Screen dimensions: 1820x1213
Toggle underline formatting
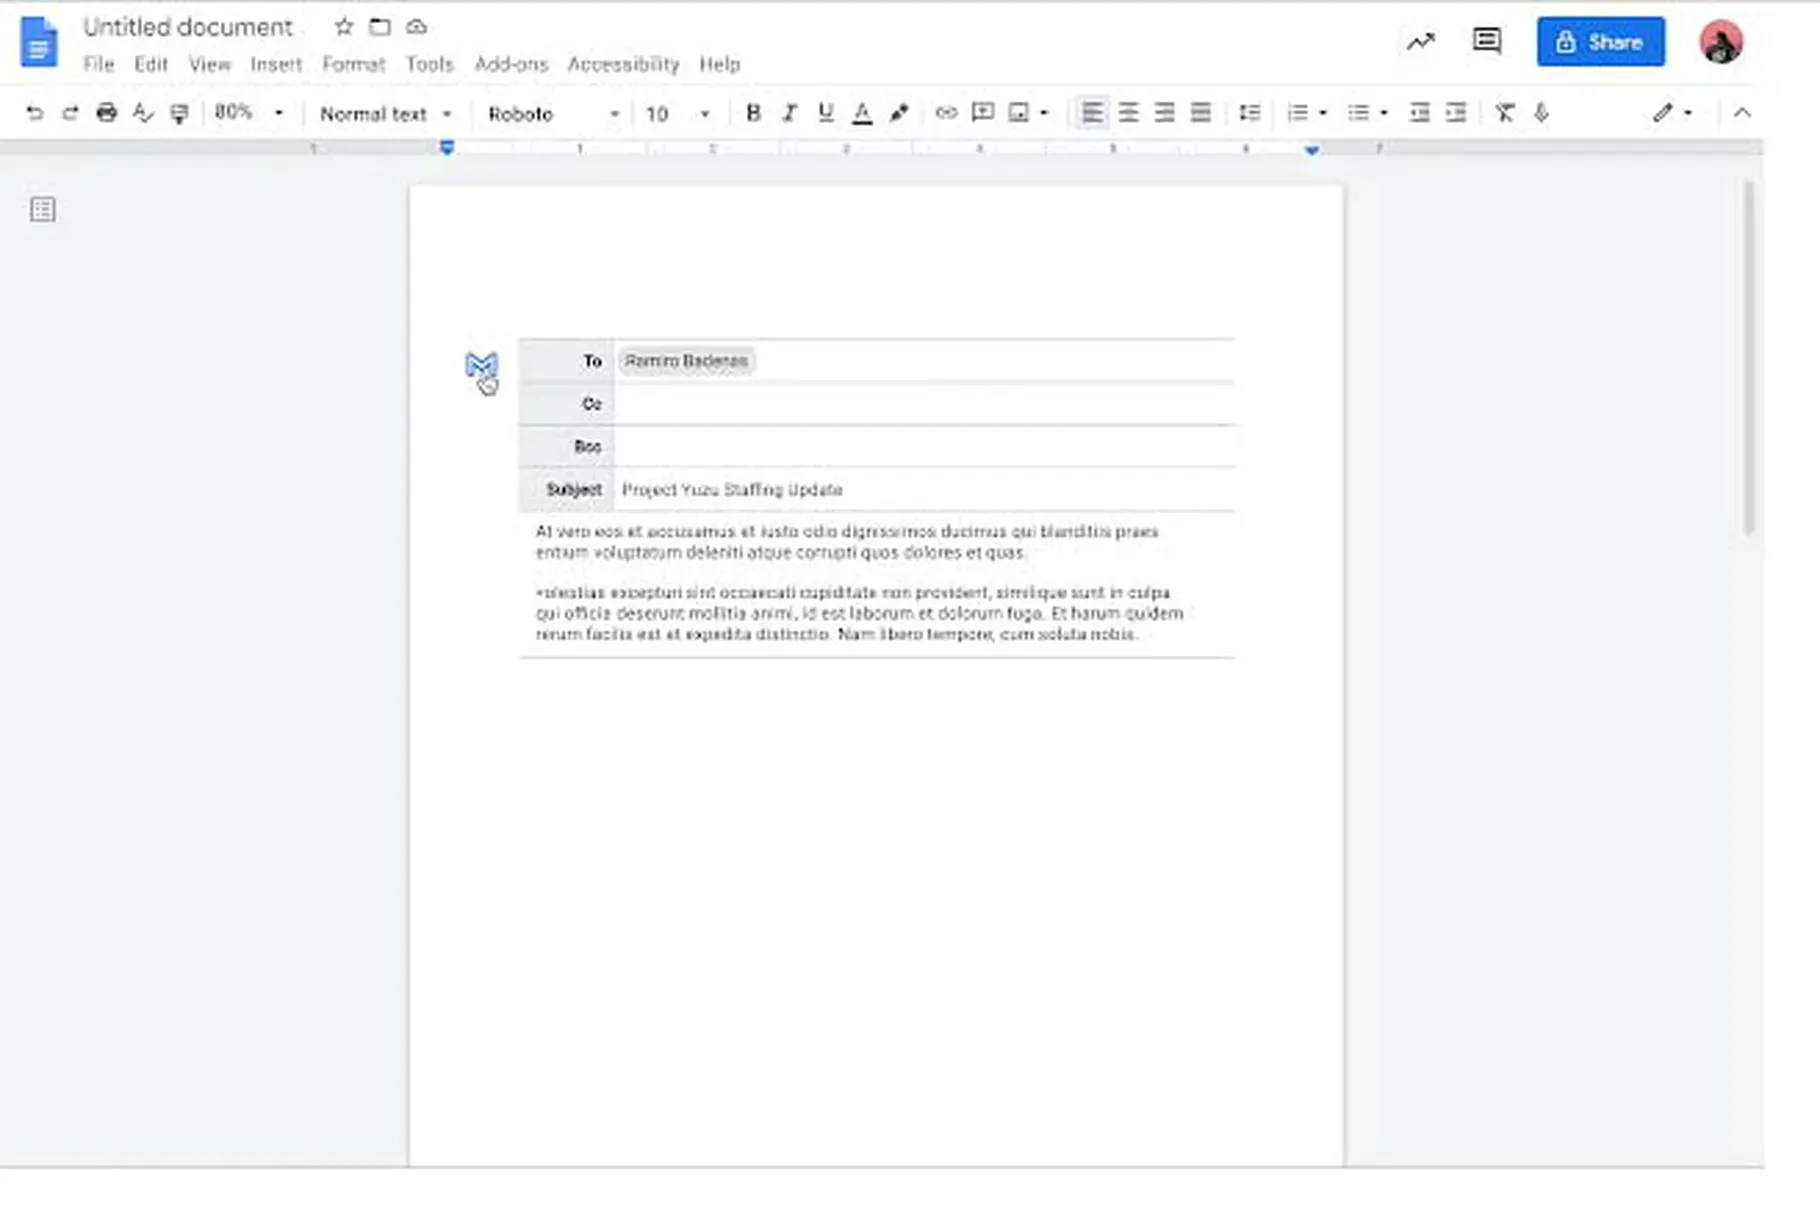[825, 113]
